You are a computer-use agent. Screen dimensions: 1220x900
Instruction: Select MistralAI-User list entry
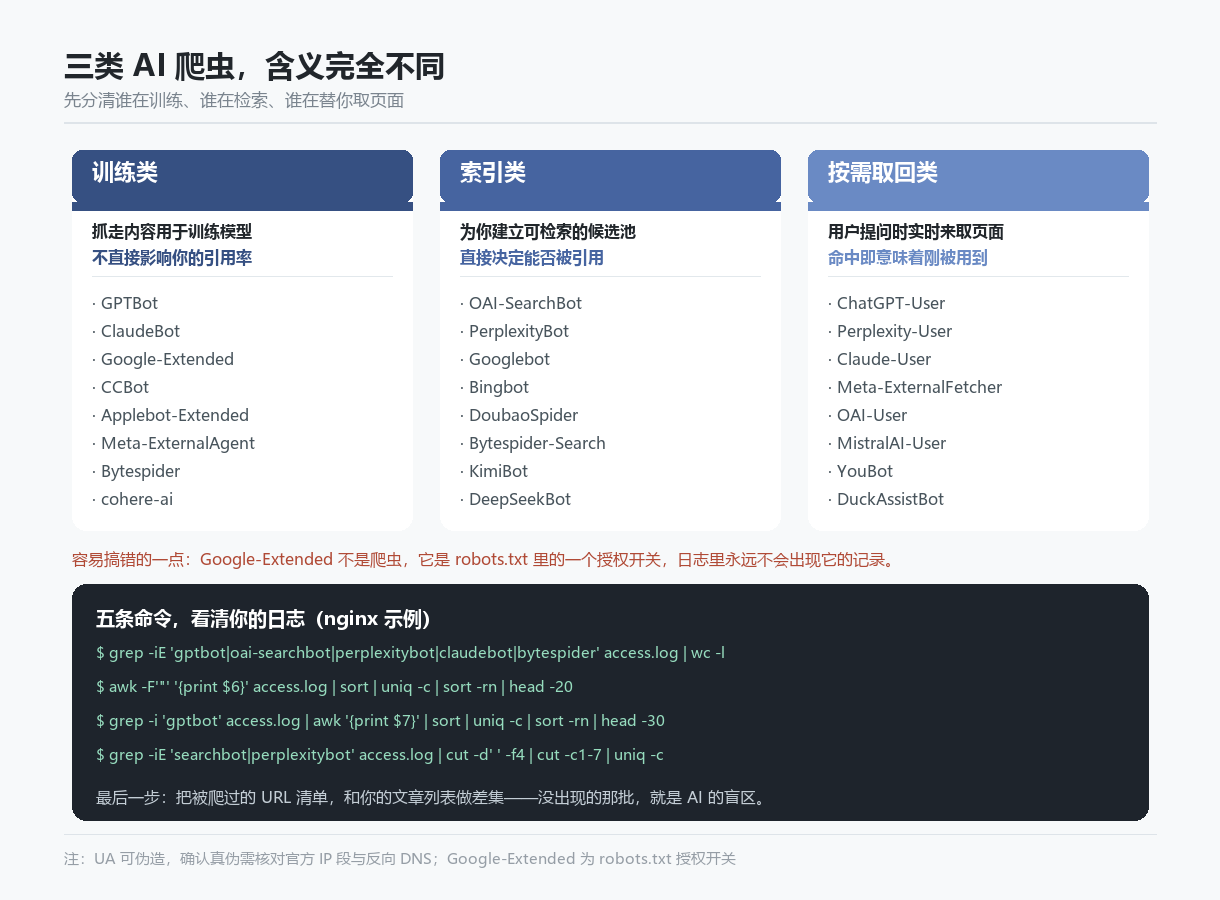tap(887, 443)
